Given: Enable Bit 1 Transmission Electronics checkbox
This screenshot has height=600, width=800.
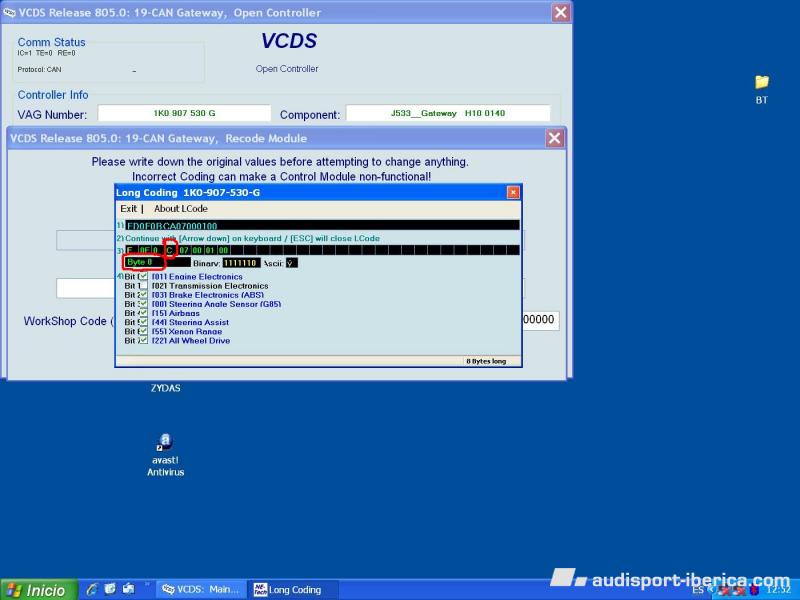Looking at the screenshot, I should [x=144, y=286].
